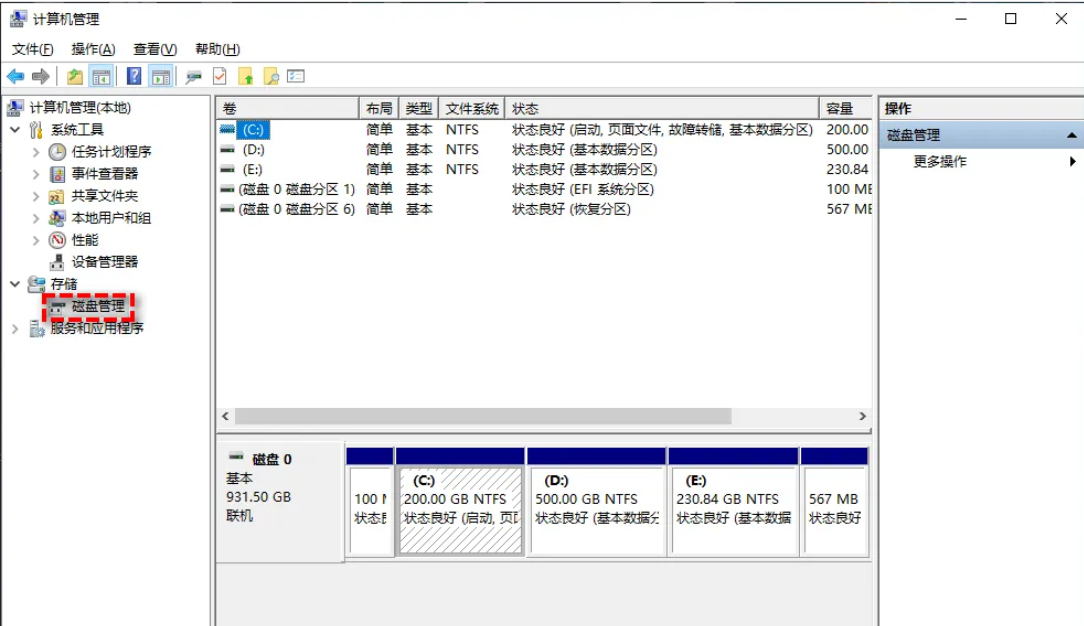Sort by the 类型 column header

[419, 108]
